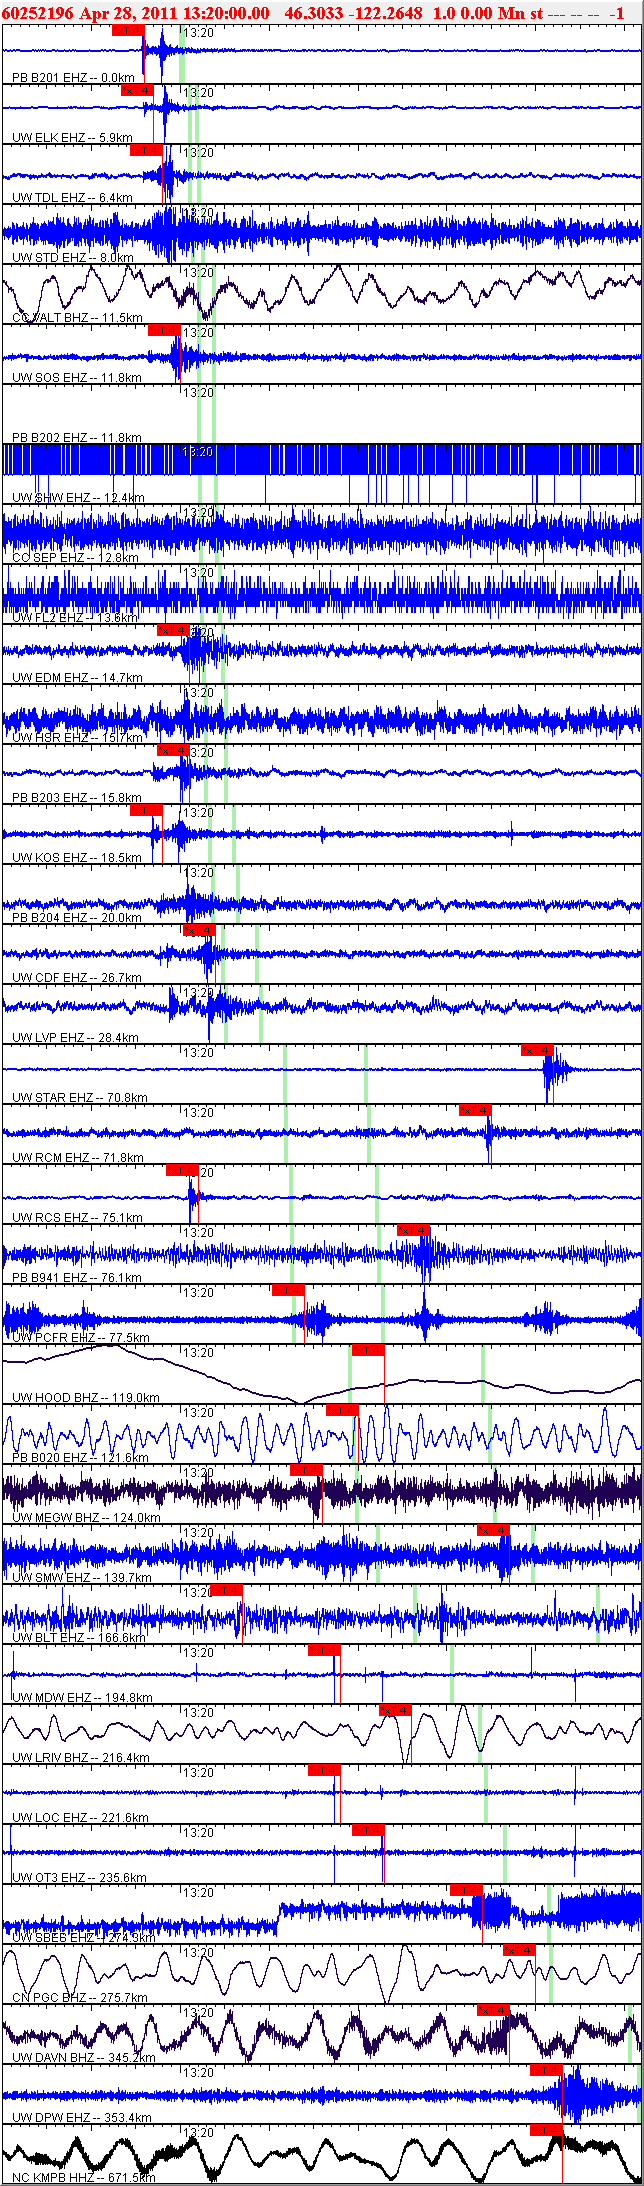Select the station label UW LOC EHZ -- 221.6km
This screenshot has width=644, height=2186.
click(x=80, y=1818)
